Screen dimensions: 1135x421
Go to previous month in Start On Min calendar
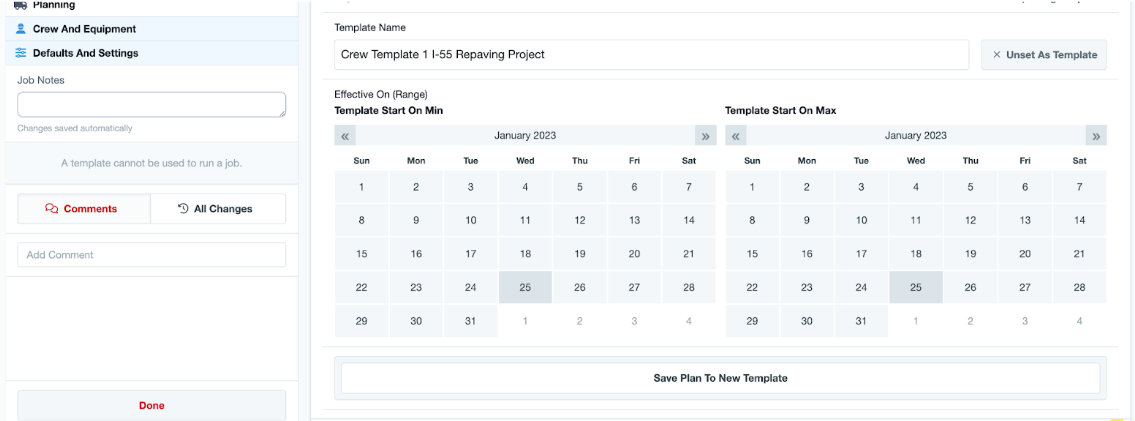coord(345,136)
